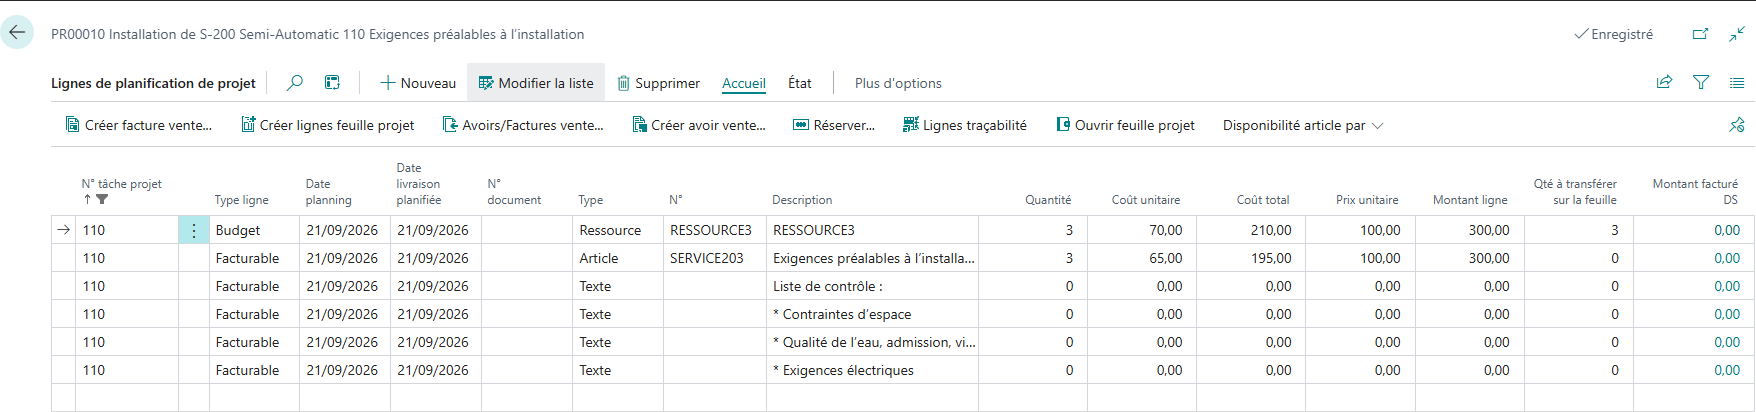
Task: Click the '* Qualité de l'eau, admission' description
Action: pyautogui.click(x=872, y=342)
